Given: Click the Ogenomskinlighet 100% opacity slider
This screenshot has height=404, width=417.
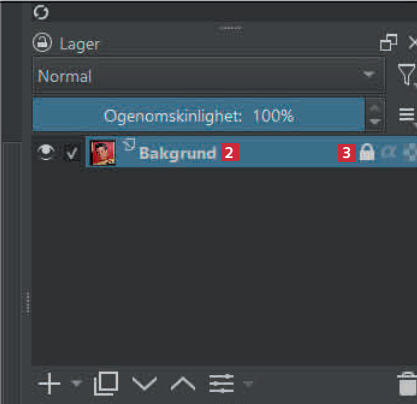Looking at the screenshot, I should pyautogui.click(x=199, y=115).
